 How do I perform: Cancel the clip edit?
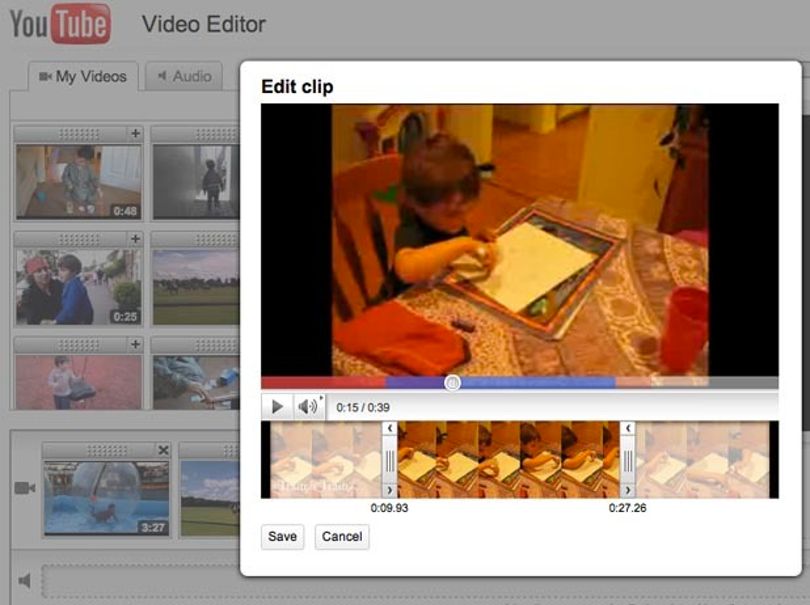[x=342, y=537]
